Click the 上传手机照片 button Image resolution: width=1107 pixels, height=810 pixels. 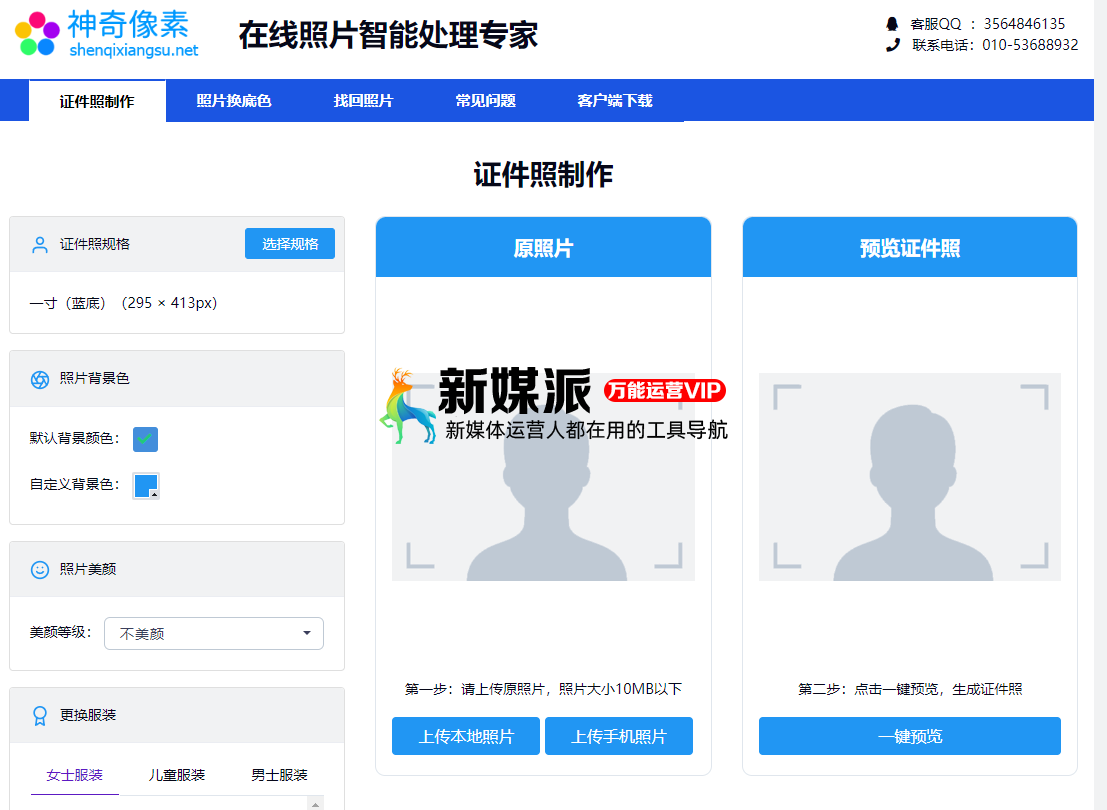click(618, 737)
